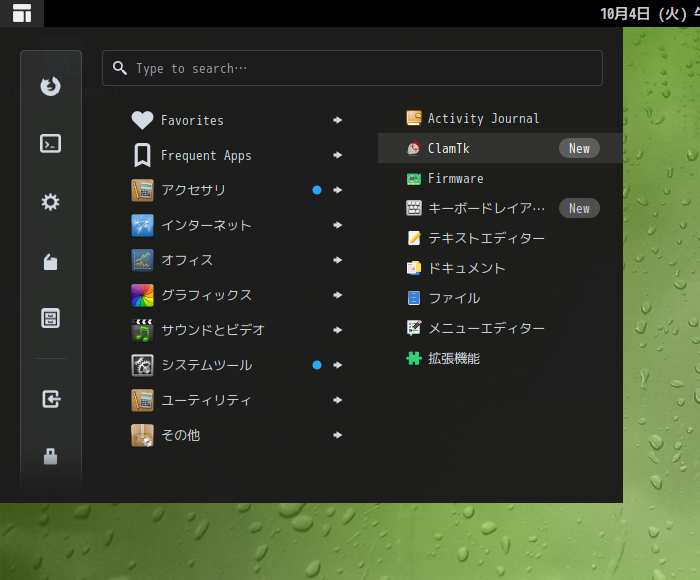Expand アクセサリ category arrow
The width and height of the screenshot is (700, 580).
338,190
